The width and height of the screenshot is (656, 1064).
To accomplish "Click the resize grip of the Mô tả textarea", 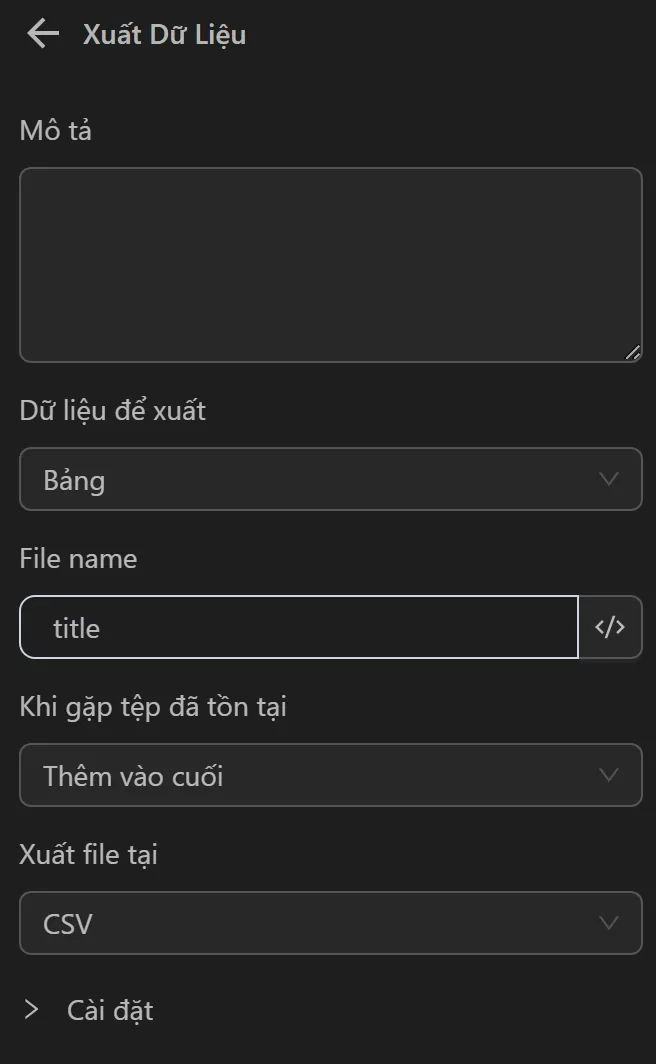I will [x=634, y=351].
